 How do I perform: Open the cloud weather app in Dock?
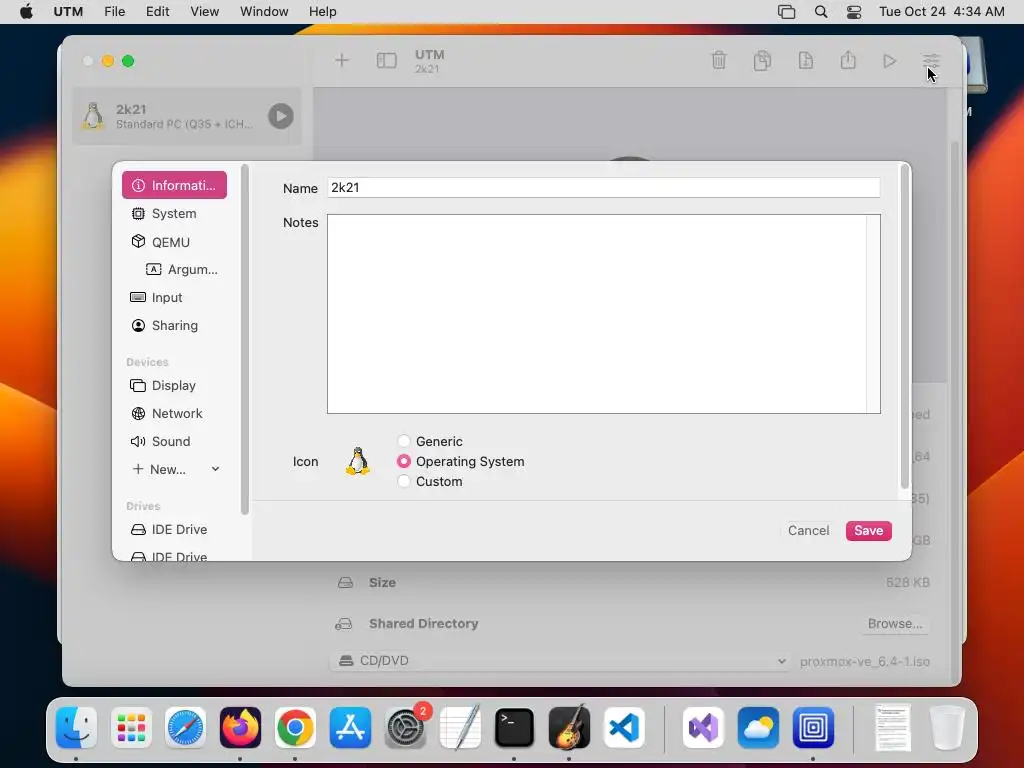point(758,728)
